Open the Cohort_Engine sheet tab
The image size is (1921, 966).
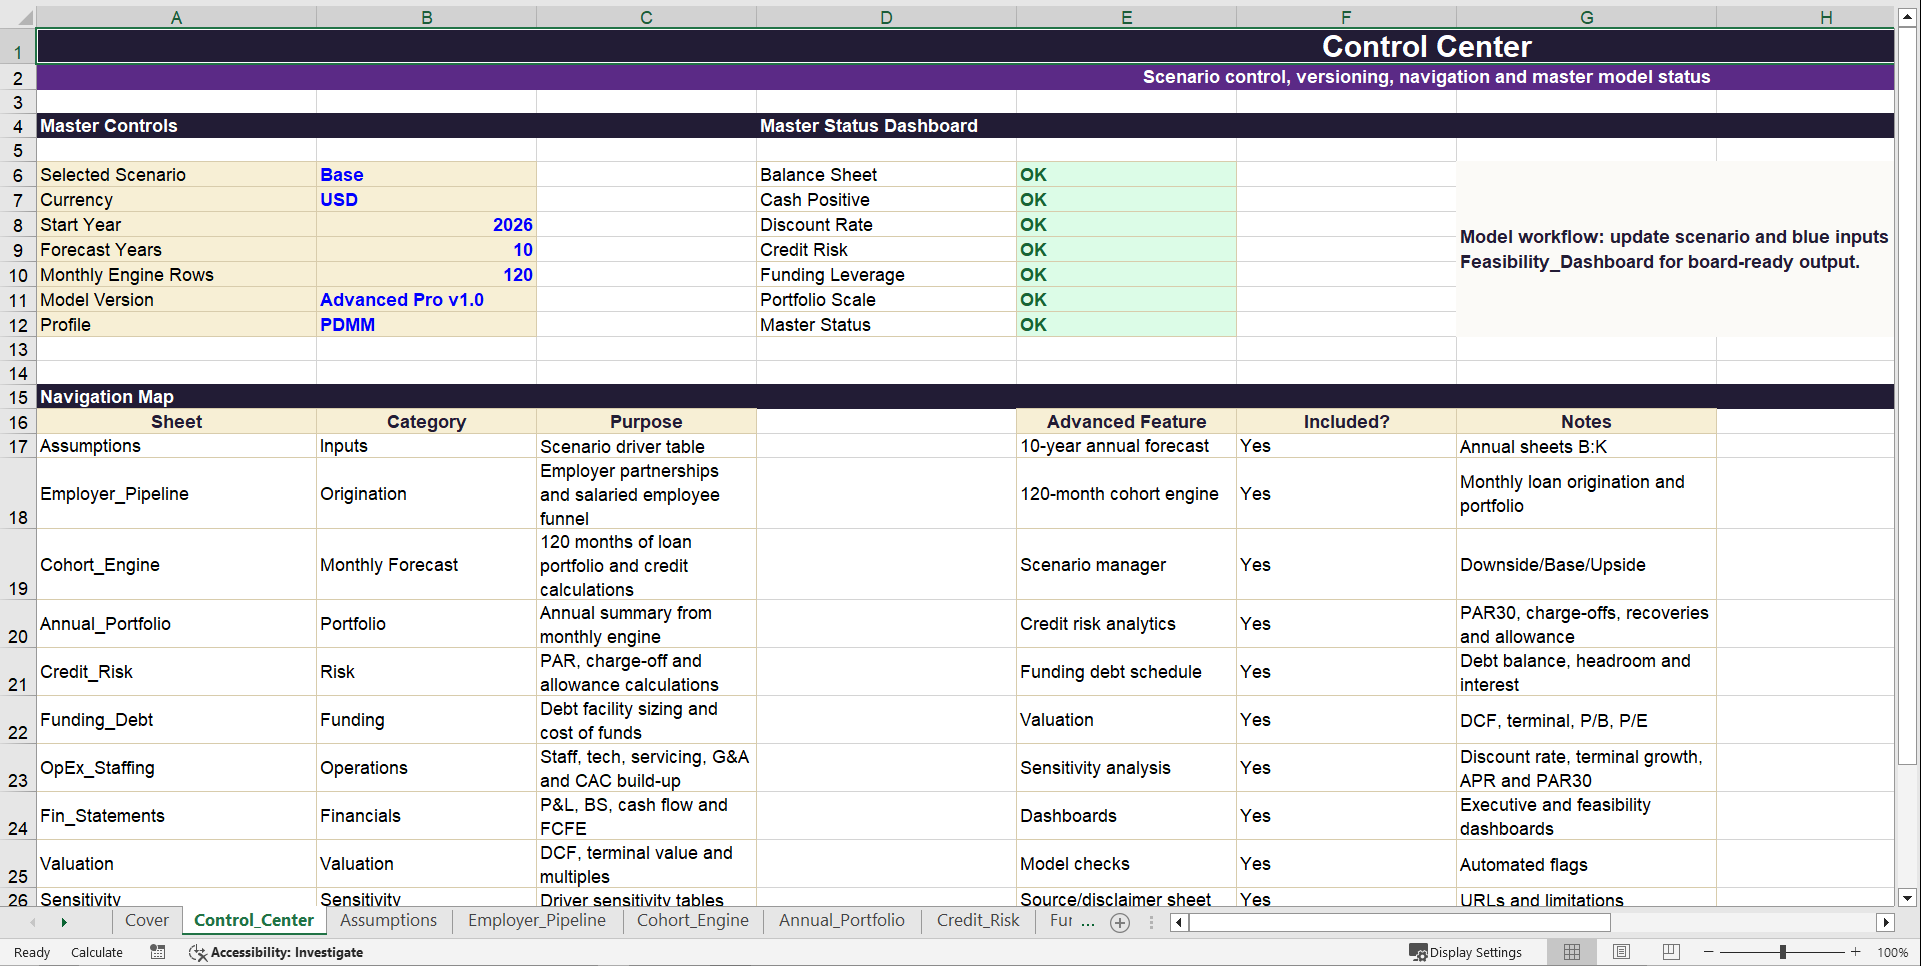[x=693, y=920]
